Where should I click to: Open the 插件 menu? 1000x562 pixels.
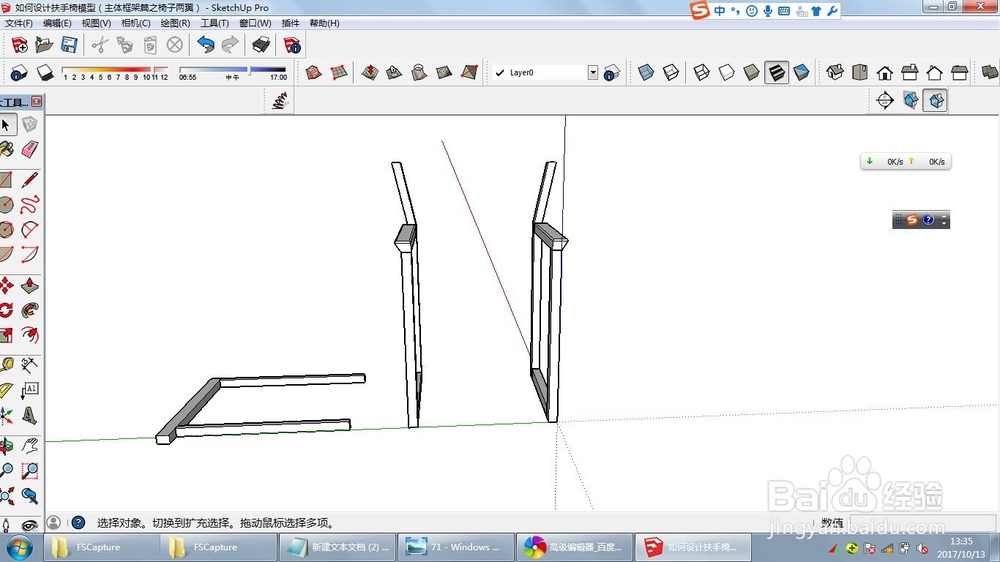[290, 23]
